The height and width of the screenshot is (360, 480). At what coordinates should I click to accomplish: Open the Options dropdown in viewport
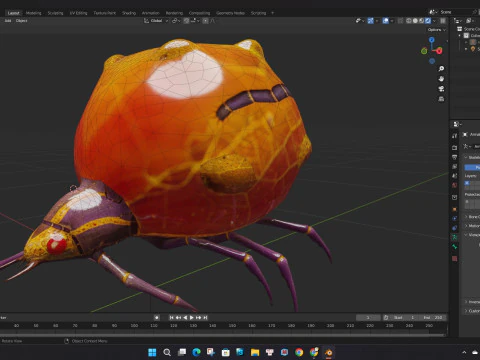[436, 30]
